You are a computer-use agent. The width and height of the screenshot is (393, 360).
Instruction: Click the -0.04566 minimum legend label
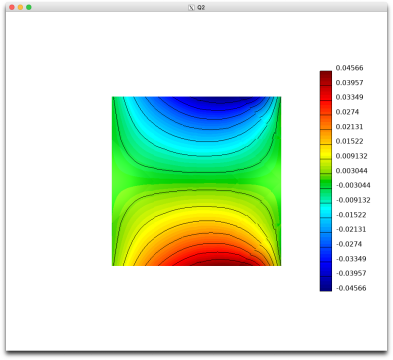[351, 288]
